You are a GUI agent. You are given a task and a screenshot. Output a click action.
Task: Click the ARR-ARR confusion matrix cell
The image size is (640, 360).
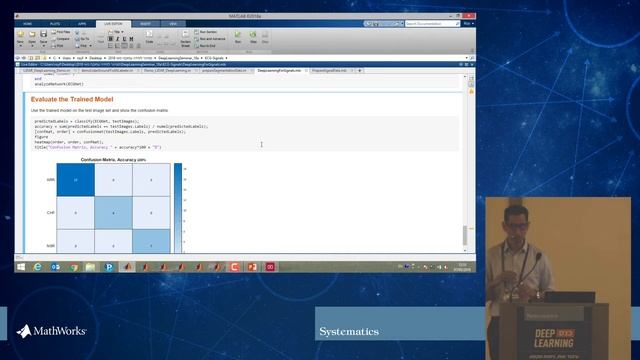click(x=76, y=180)
